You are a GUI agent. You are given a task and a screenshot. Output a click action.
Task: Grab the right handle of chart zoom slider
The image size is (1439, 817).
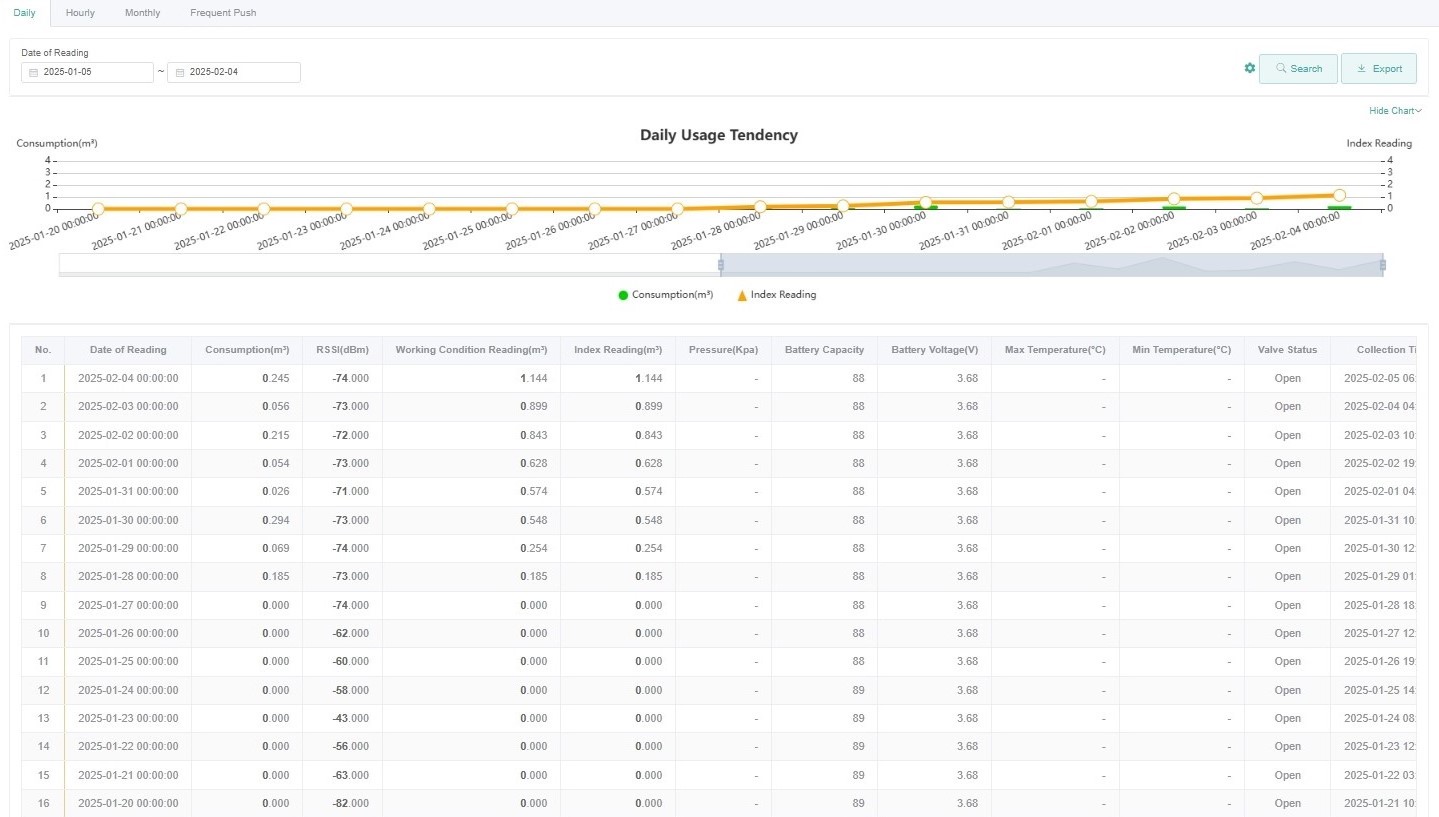point(1383,265)
